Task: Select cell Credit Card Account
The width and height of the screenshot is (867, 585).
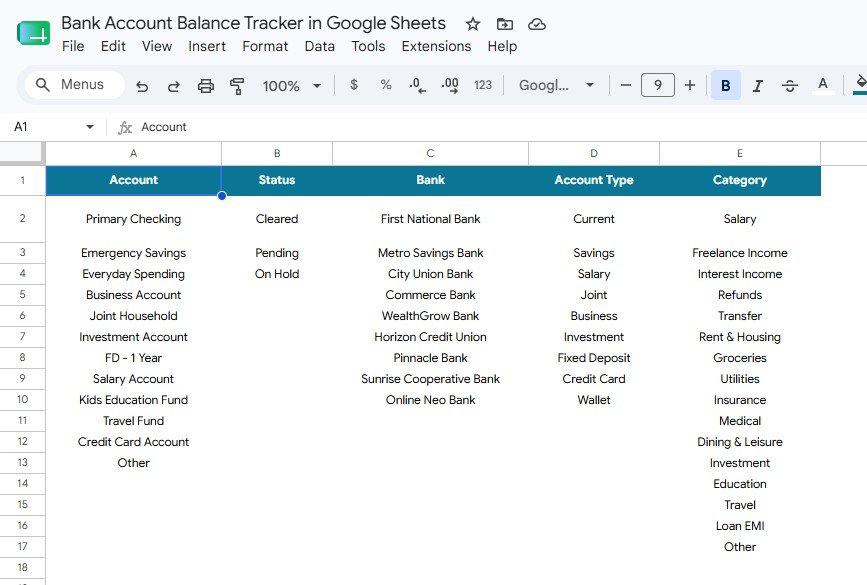Action: (133, 442)
